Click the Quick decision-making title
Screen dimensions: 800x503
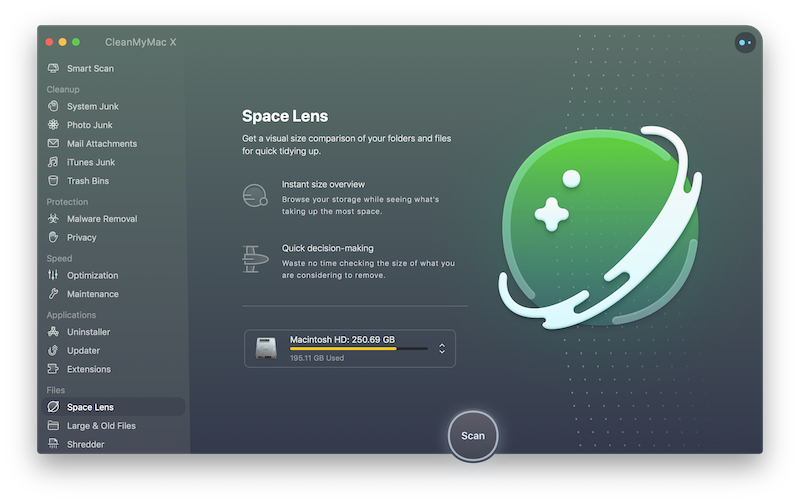[x=328, y=248]
